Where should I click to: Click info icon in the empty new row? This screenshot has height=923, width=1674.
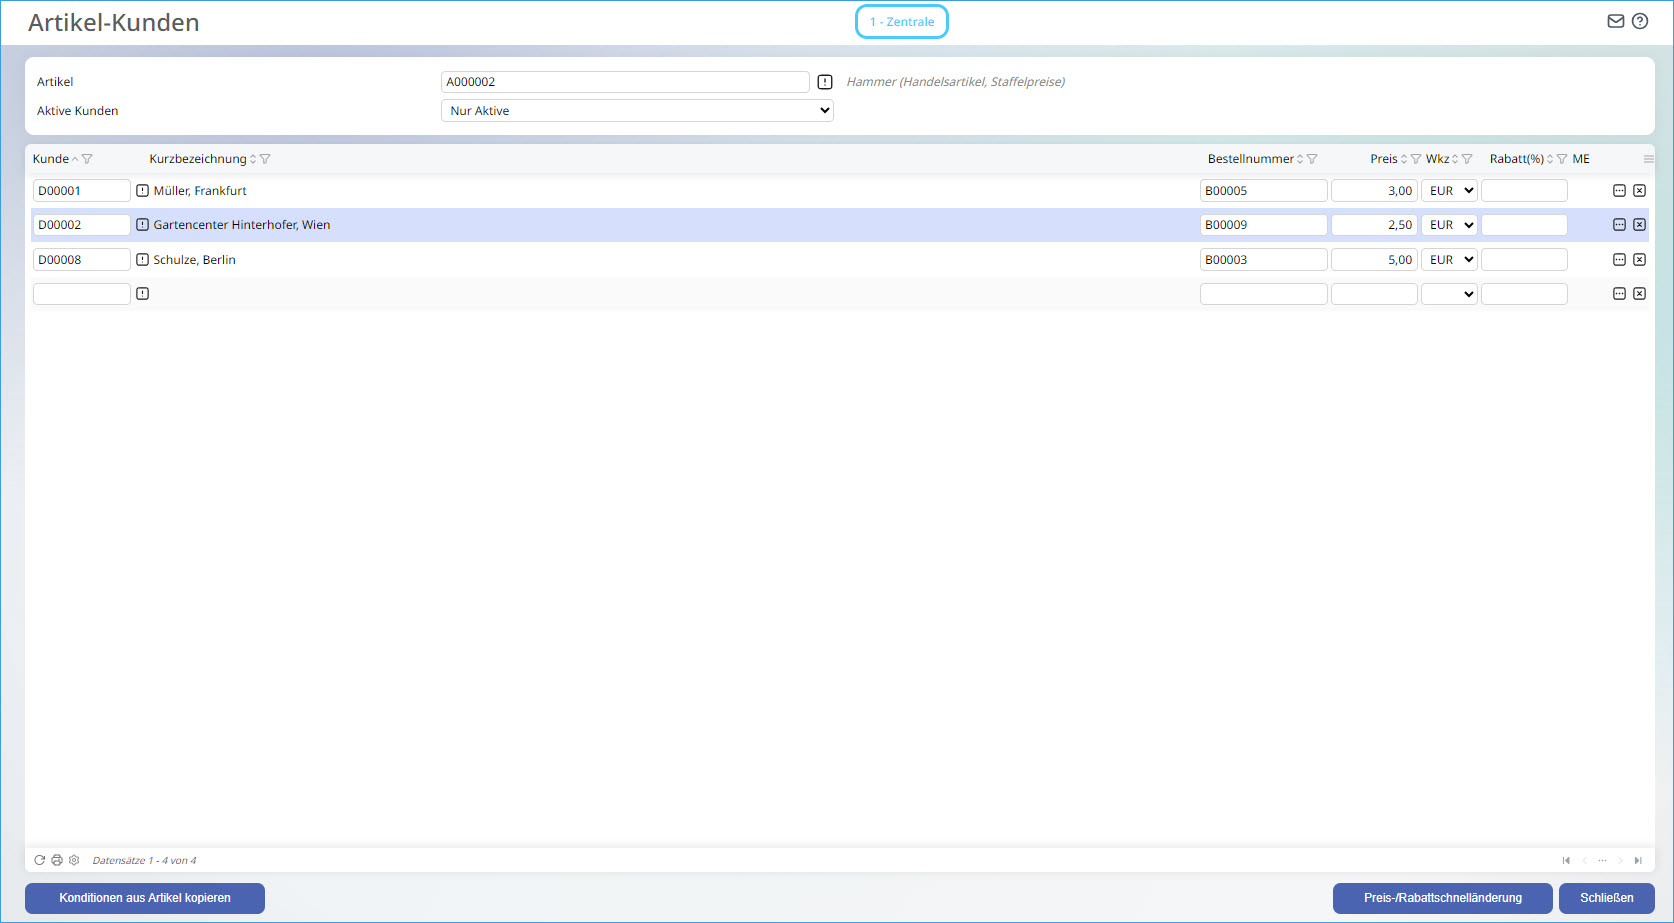[142, 294]
